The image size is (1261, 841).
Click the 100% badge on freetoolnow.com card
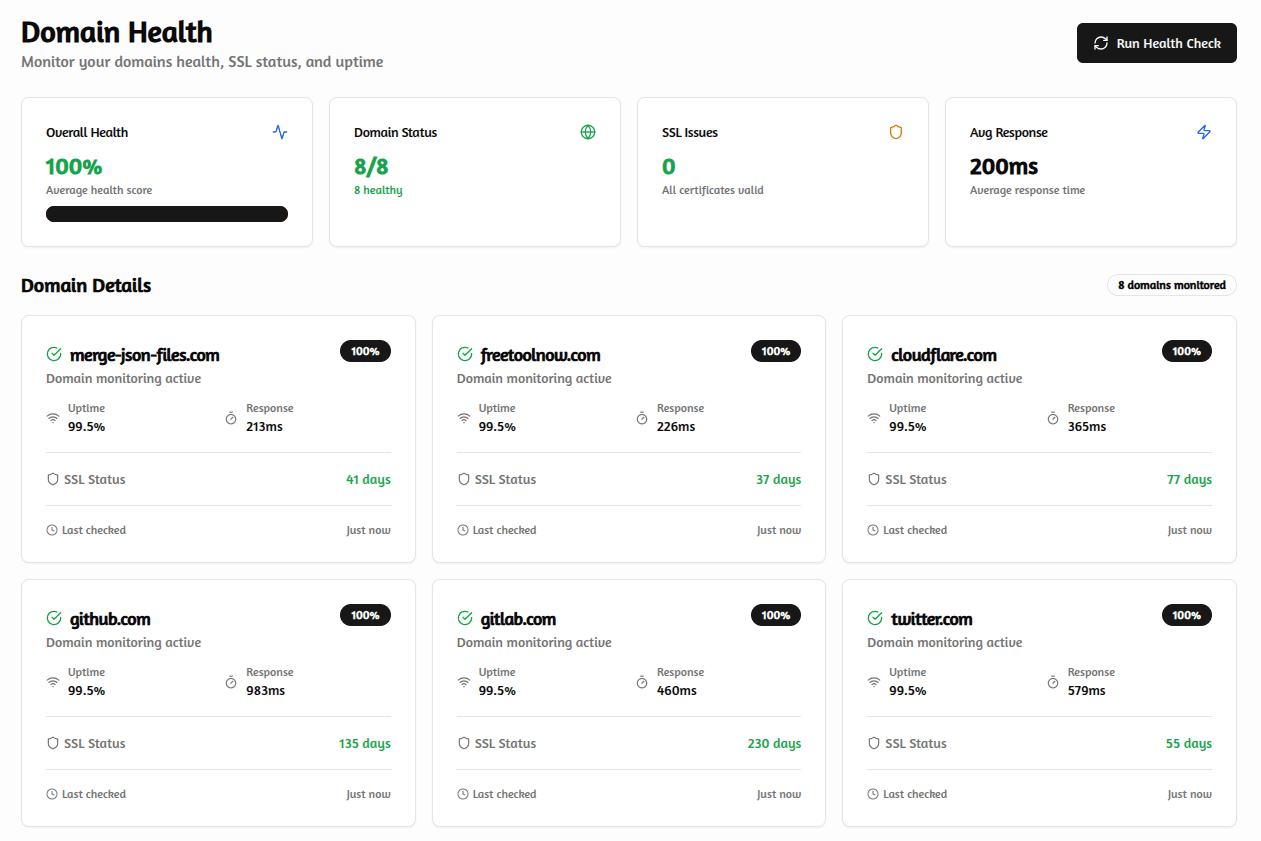775,351
